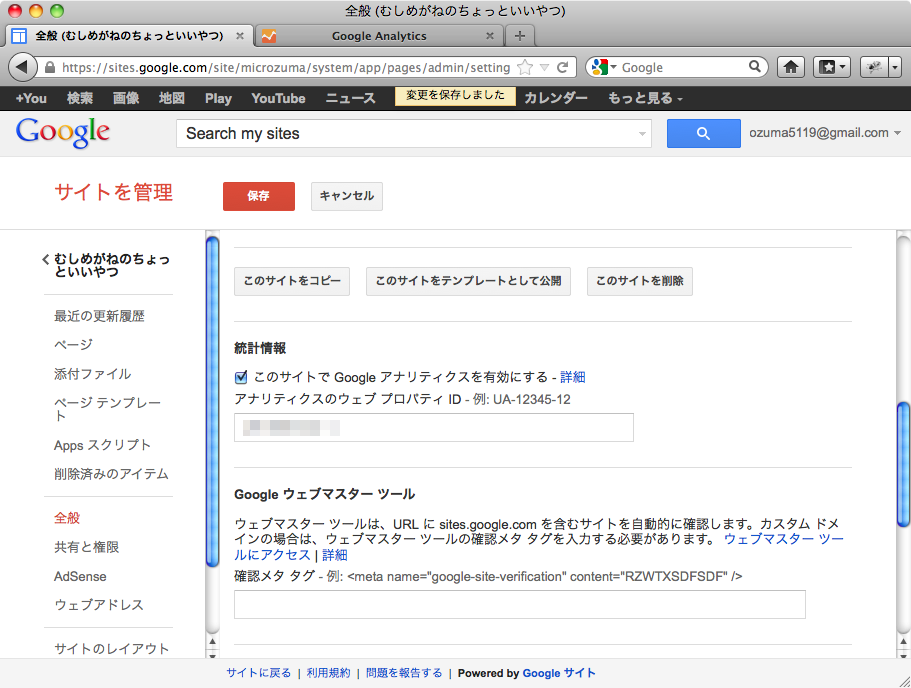Image resolution: width=911 pixels, height=688 pixels.
Task: Open 共有と権限 in sidebar
Action: [86, 547]
